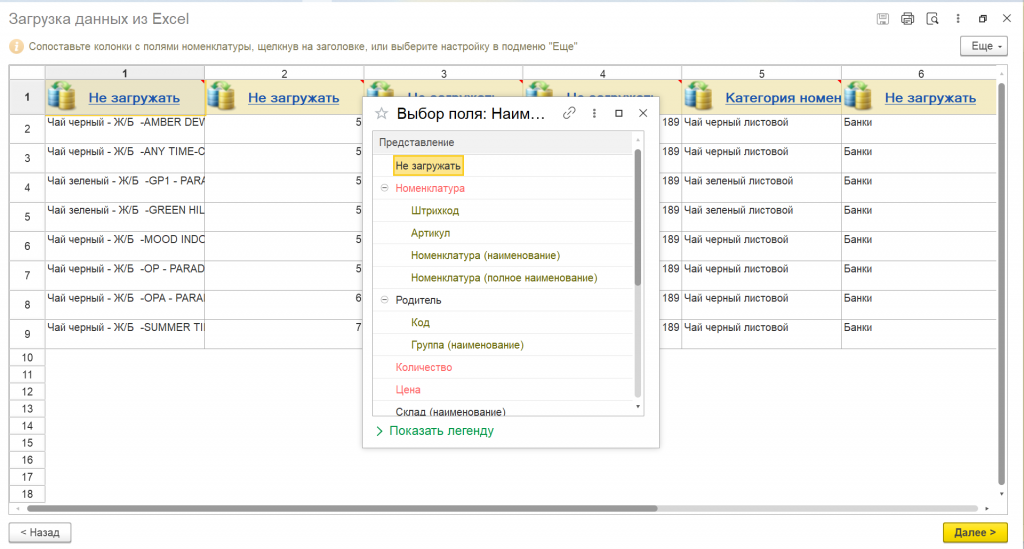Choose Номенклатура (полное наименование) field

[504, 277]
